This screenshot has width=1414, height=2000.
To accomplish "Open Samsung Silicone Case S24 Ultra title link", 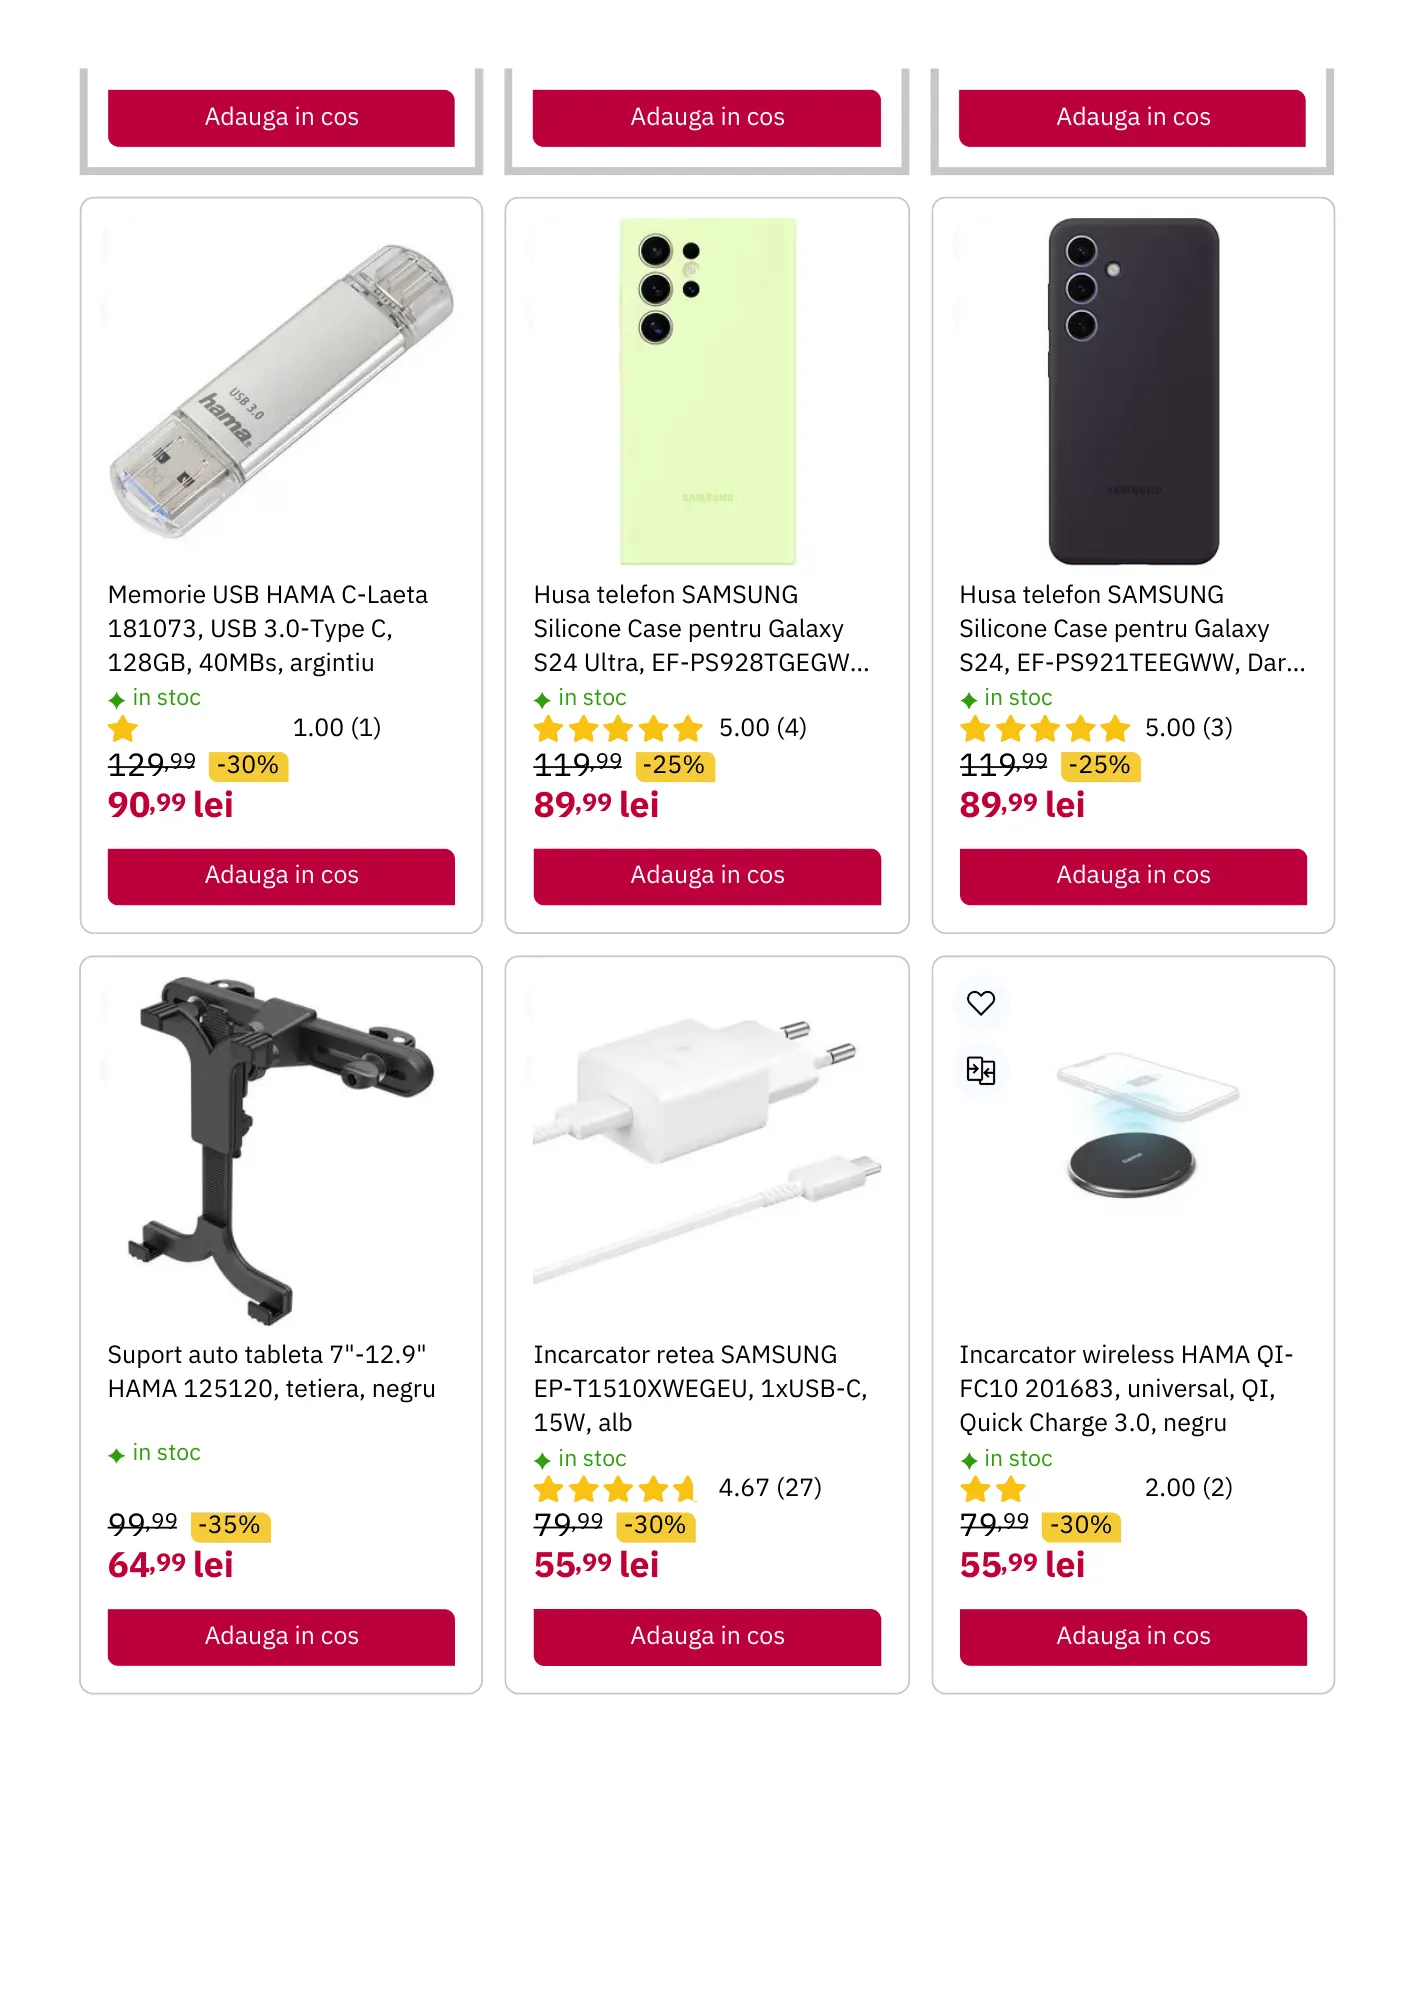I will tap(700, 628).
